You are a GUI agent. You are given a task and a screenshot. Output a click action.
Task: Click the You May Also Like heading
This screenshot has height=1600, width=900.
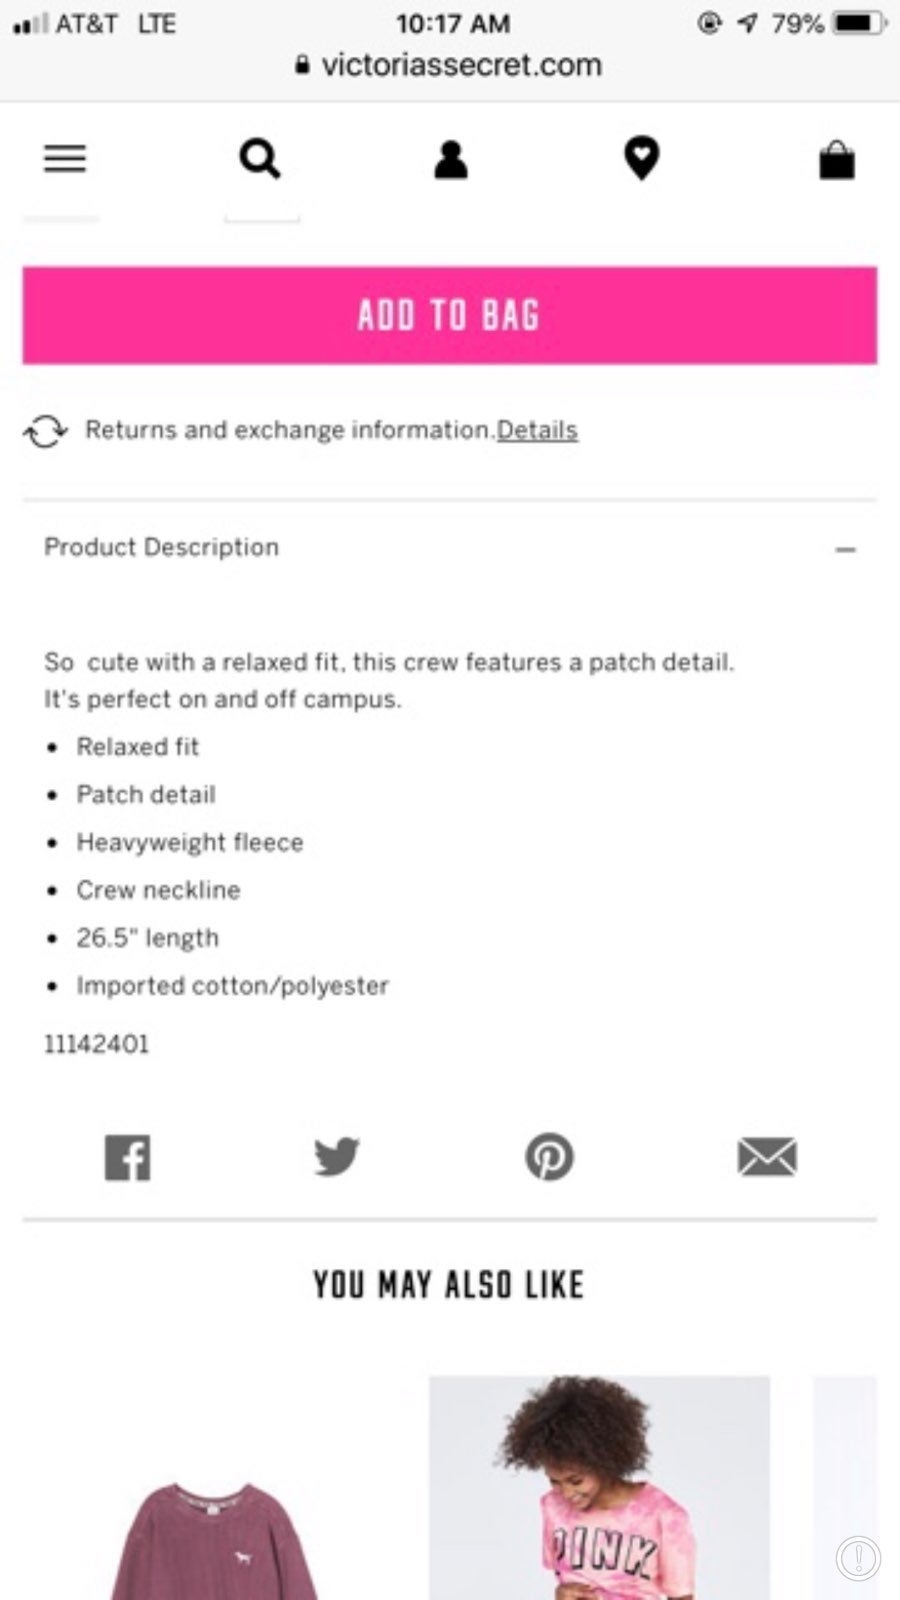(x=448, y=1285)
